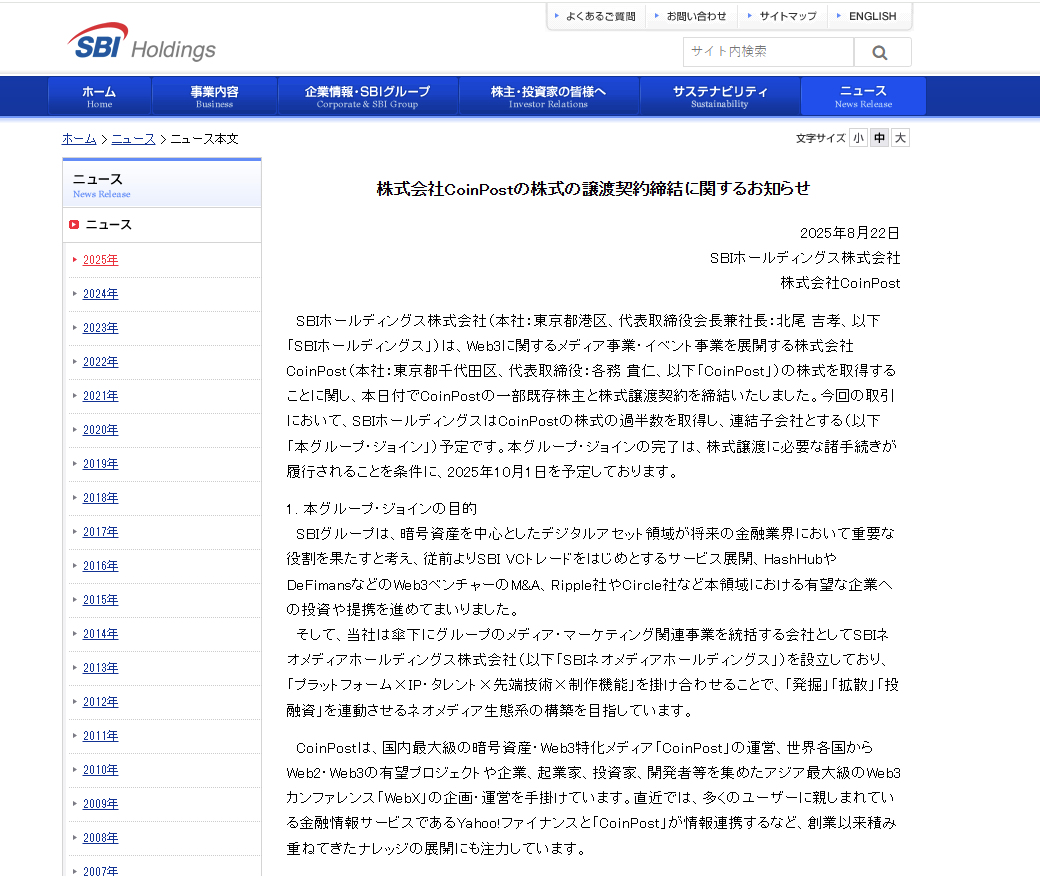Select 2021年 in news archive
The width and height of the screenshot is (1040, 876).
[x=100, y=396]
